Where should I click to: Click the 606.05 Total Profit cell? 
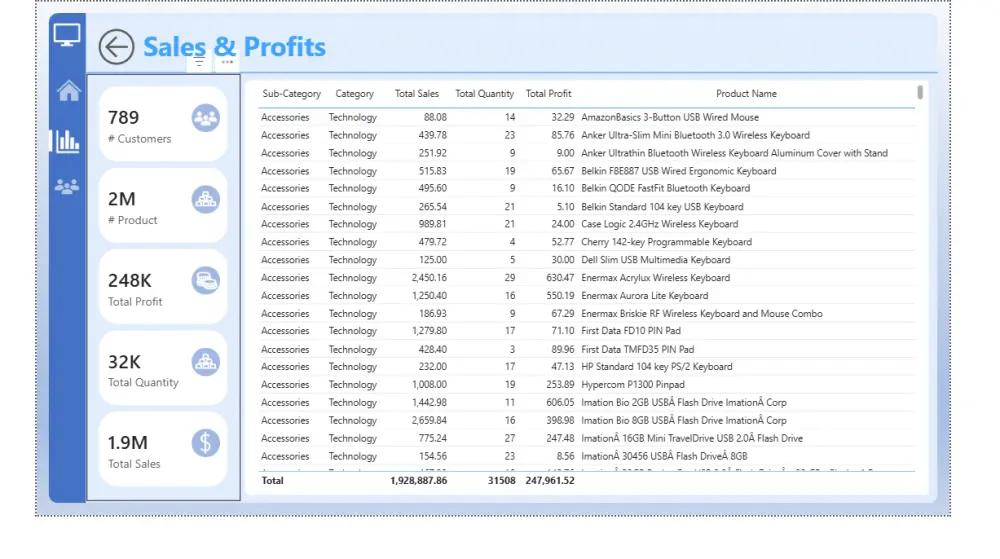point(560,402)
